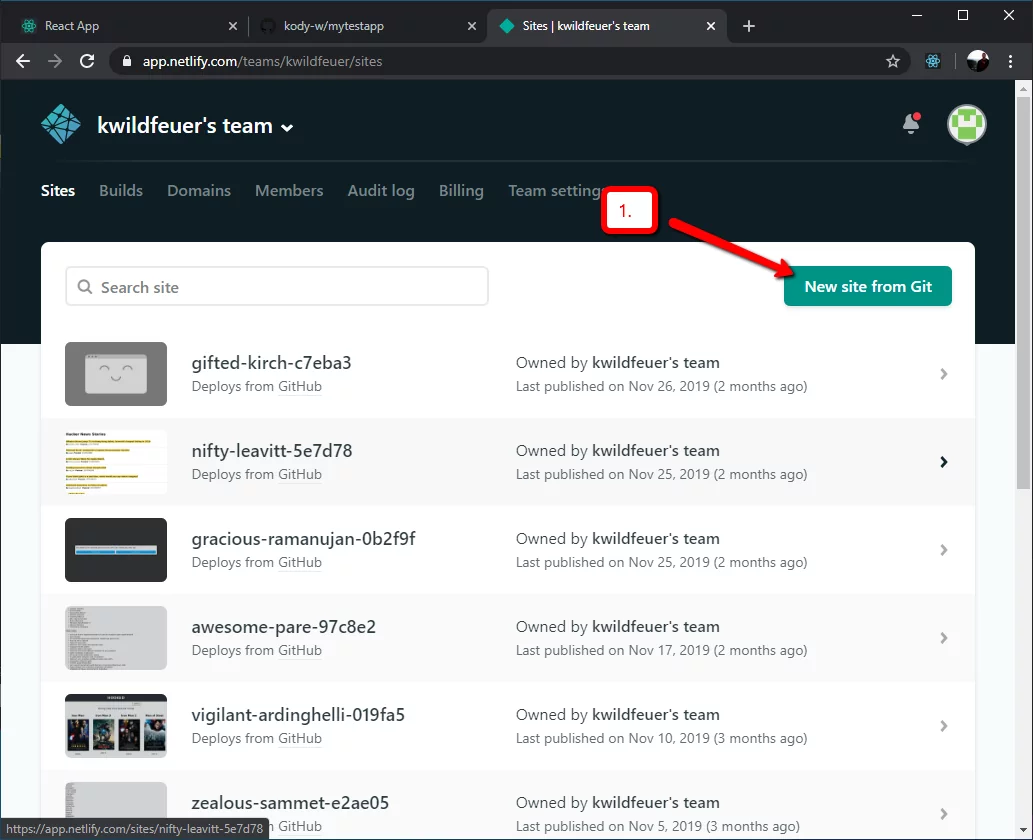Image resolution: width=1033 pixels, height=840 pixels.
Task: Open zealous-sammet-e2ae05 row chevron
Action: coord(943,814)
